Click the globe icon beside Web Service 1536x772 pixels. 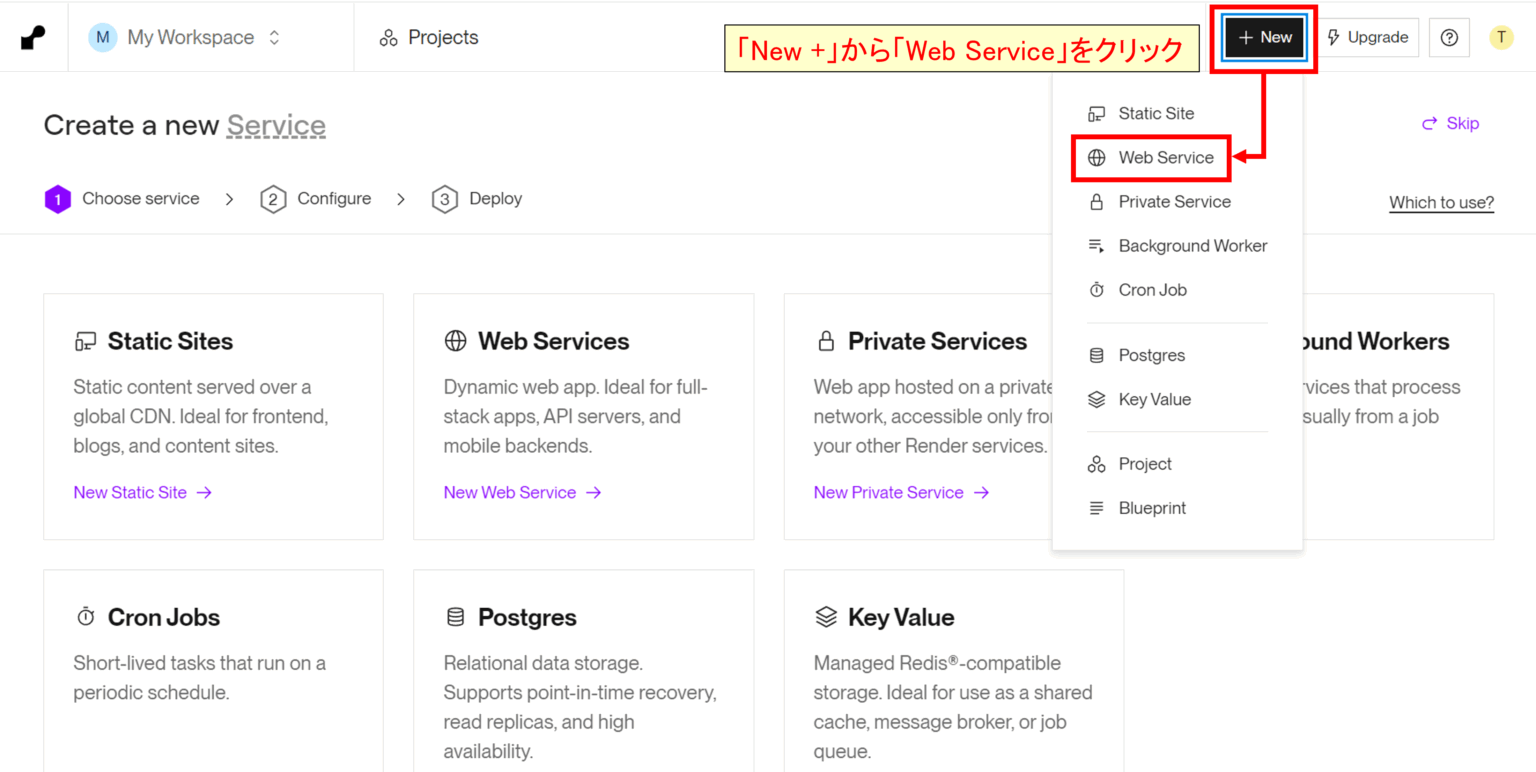click(1097, 158)
